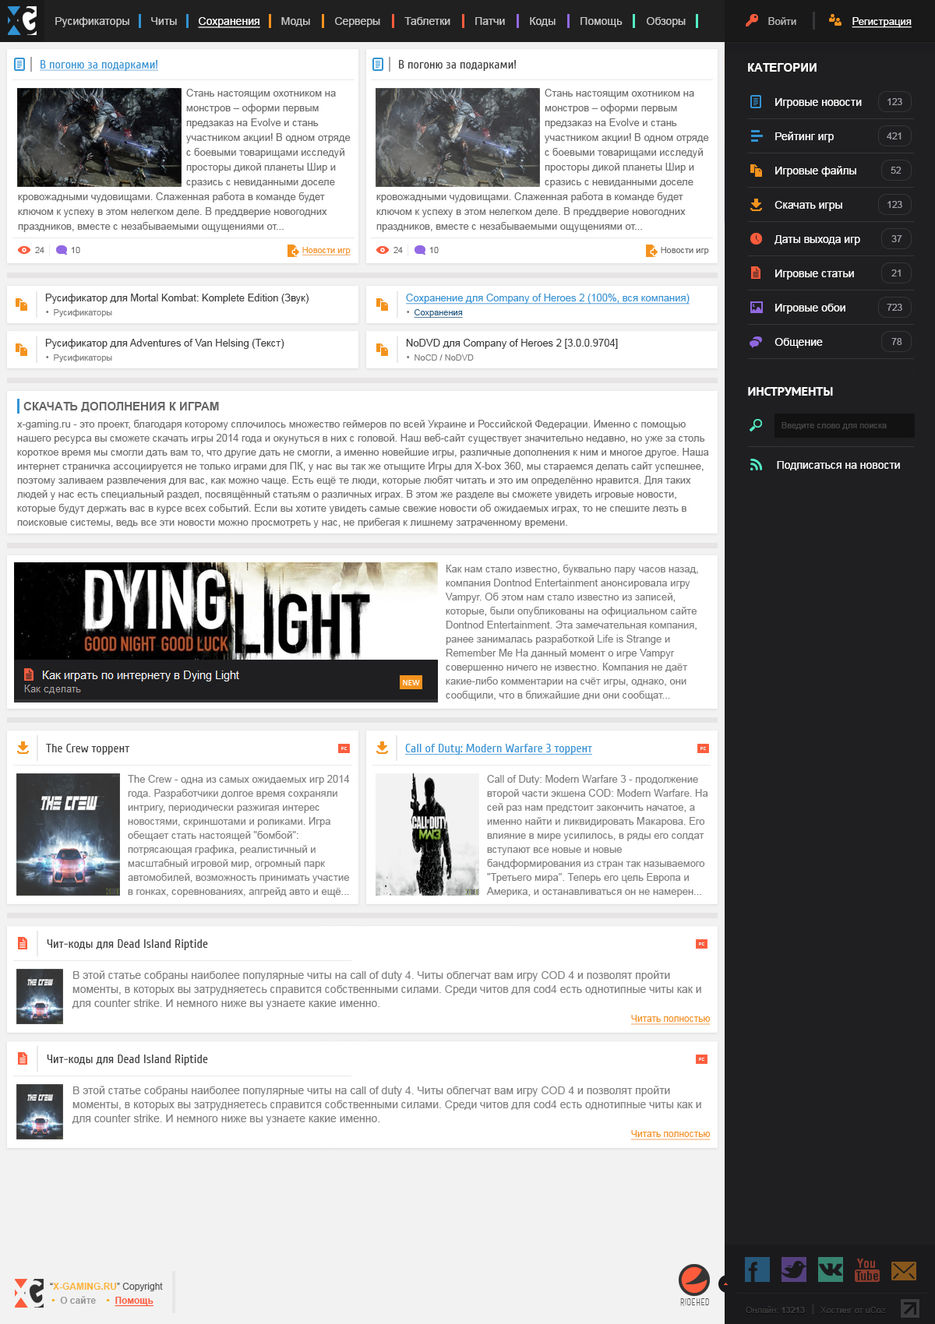Click the RIDEHED logo in the footer

[x=694, y=1285]
